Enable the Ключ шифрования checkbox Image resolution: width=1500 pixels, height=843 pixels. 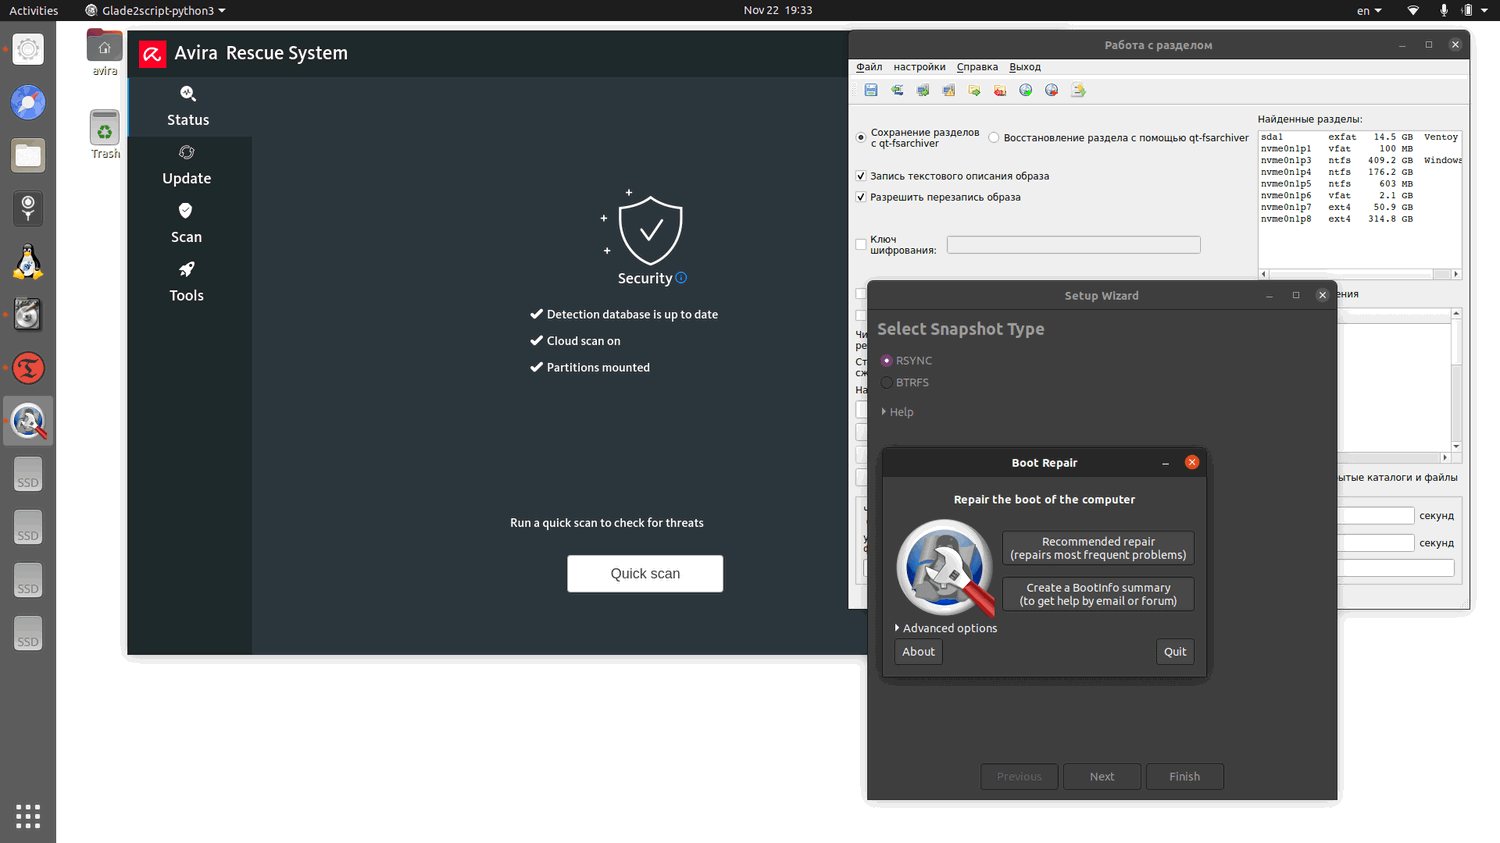(x=861, y=244)
